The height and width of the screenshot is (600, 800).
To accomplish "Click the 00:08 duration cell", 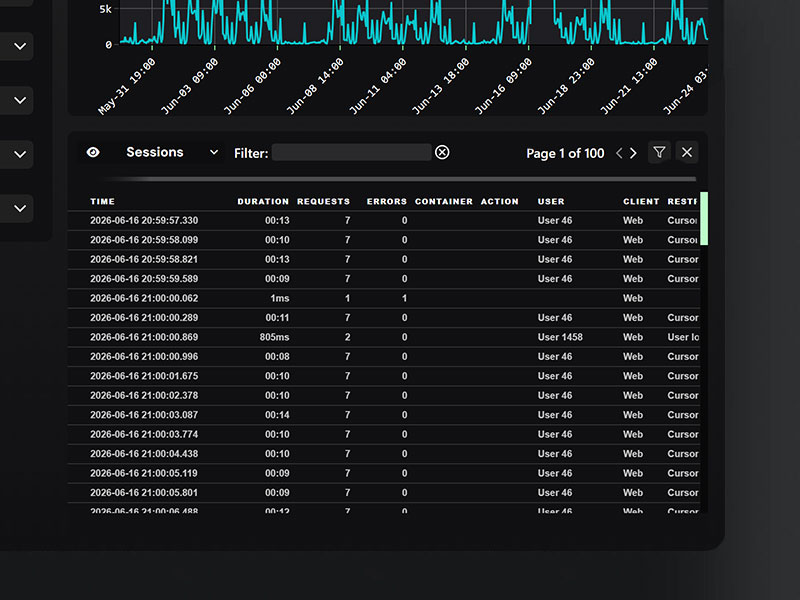I will point(277,356).
